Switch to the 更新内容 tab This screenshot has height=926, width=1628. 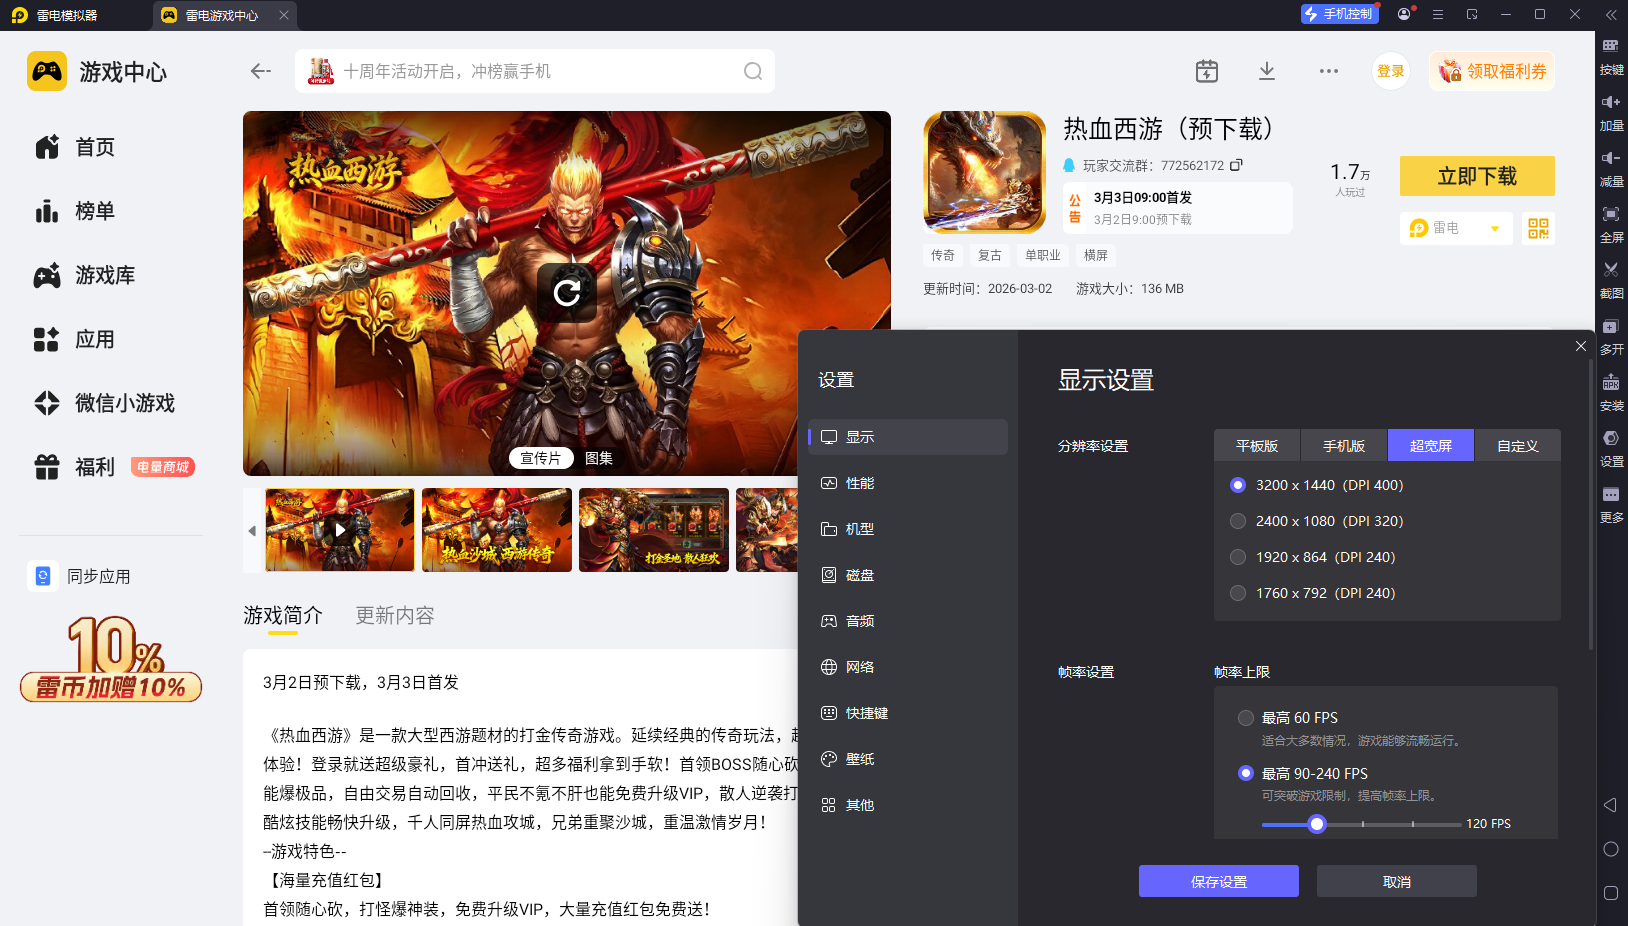(x=395, y=615)
